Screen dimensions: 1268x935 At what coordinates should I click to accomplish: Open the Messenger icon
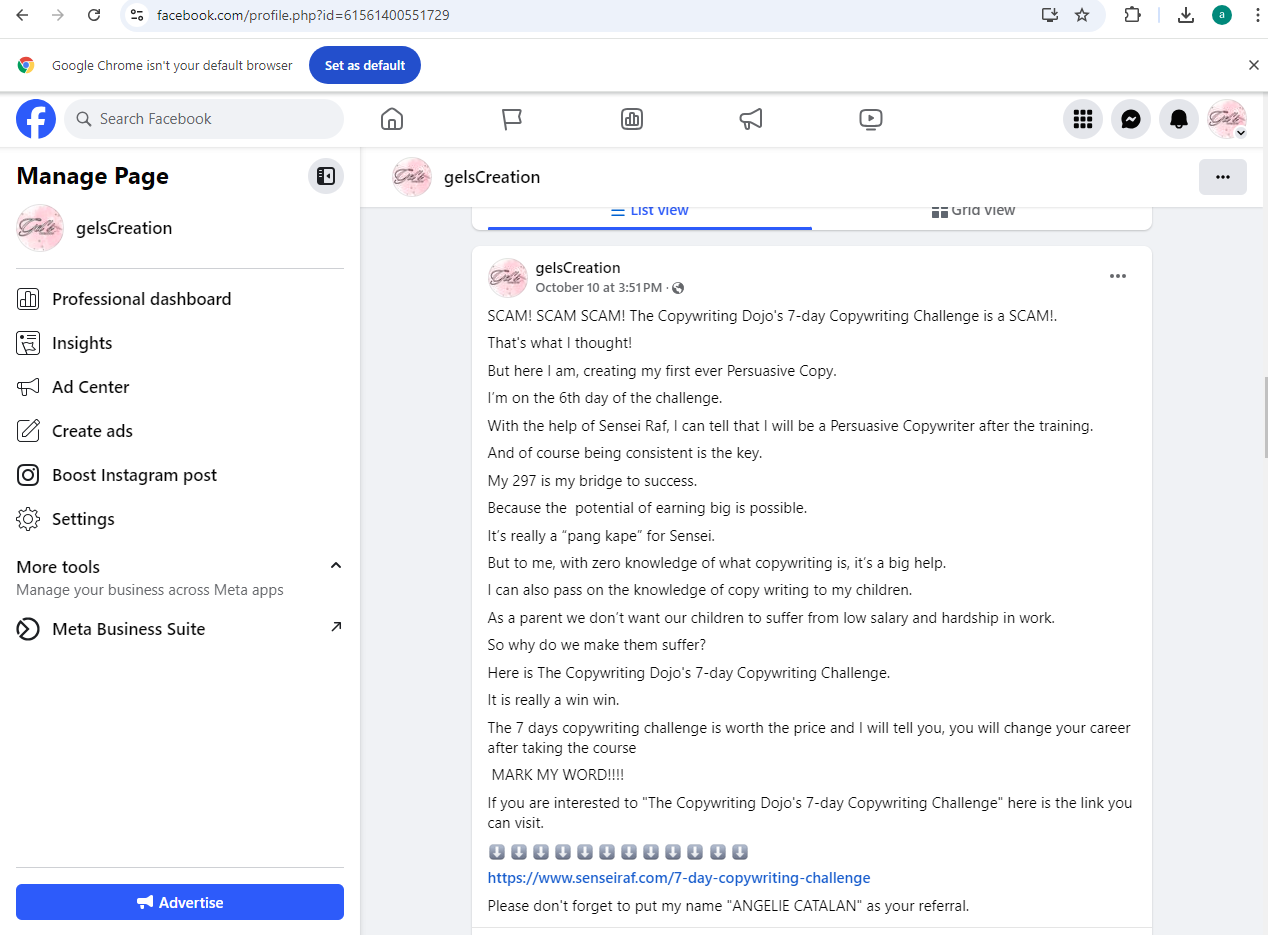pyautogui.click(x=1131, y=119)
